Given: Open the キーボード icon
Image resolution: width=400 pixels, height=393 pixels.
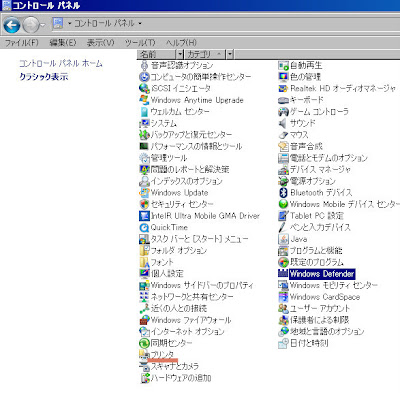Looking at the screenshot, I should coord(283,100).
